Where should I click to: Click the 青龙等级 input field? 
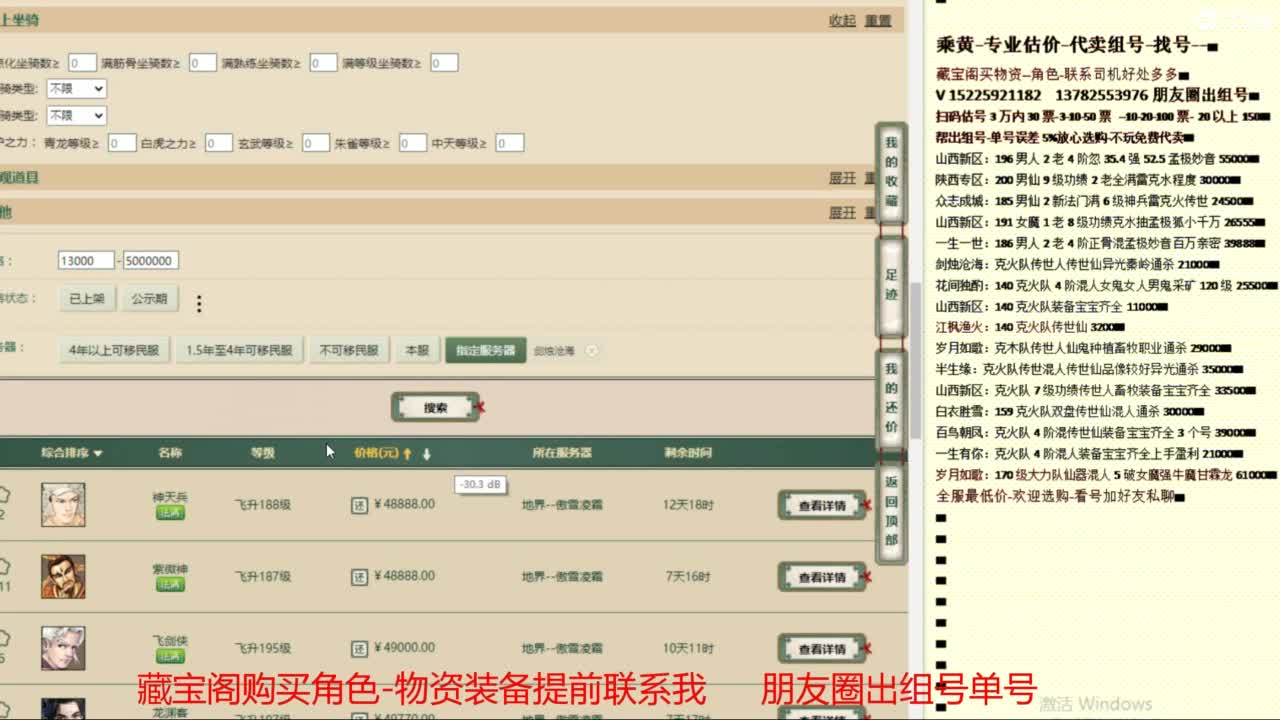(122, 144)
